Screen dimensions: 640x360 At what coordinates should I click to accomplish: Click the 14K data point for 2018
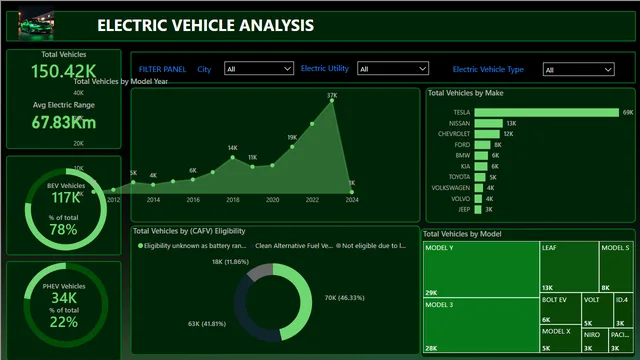coord(233,157)
